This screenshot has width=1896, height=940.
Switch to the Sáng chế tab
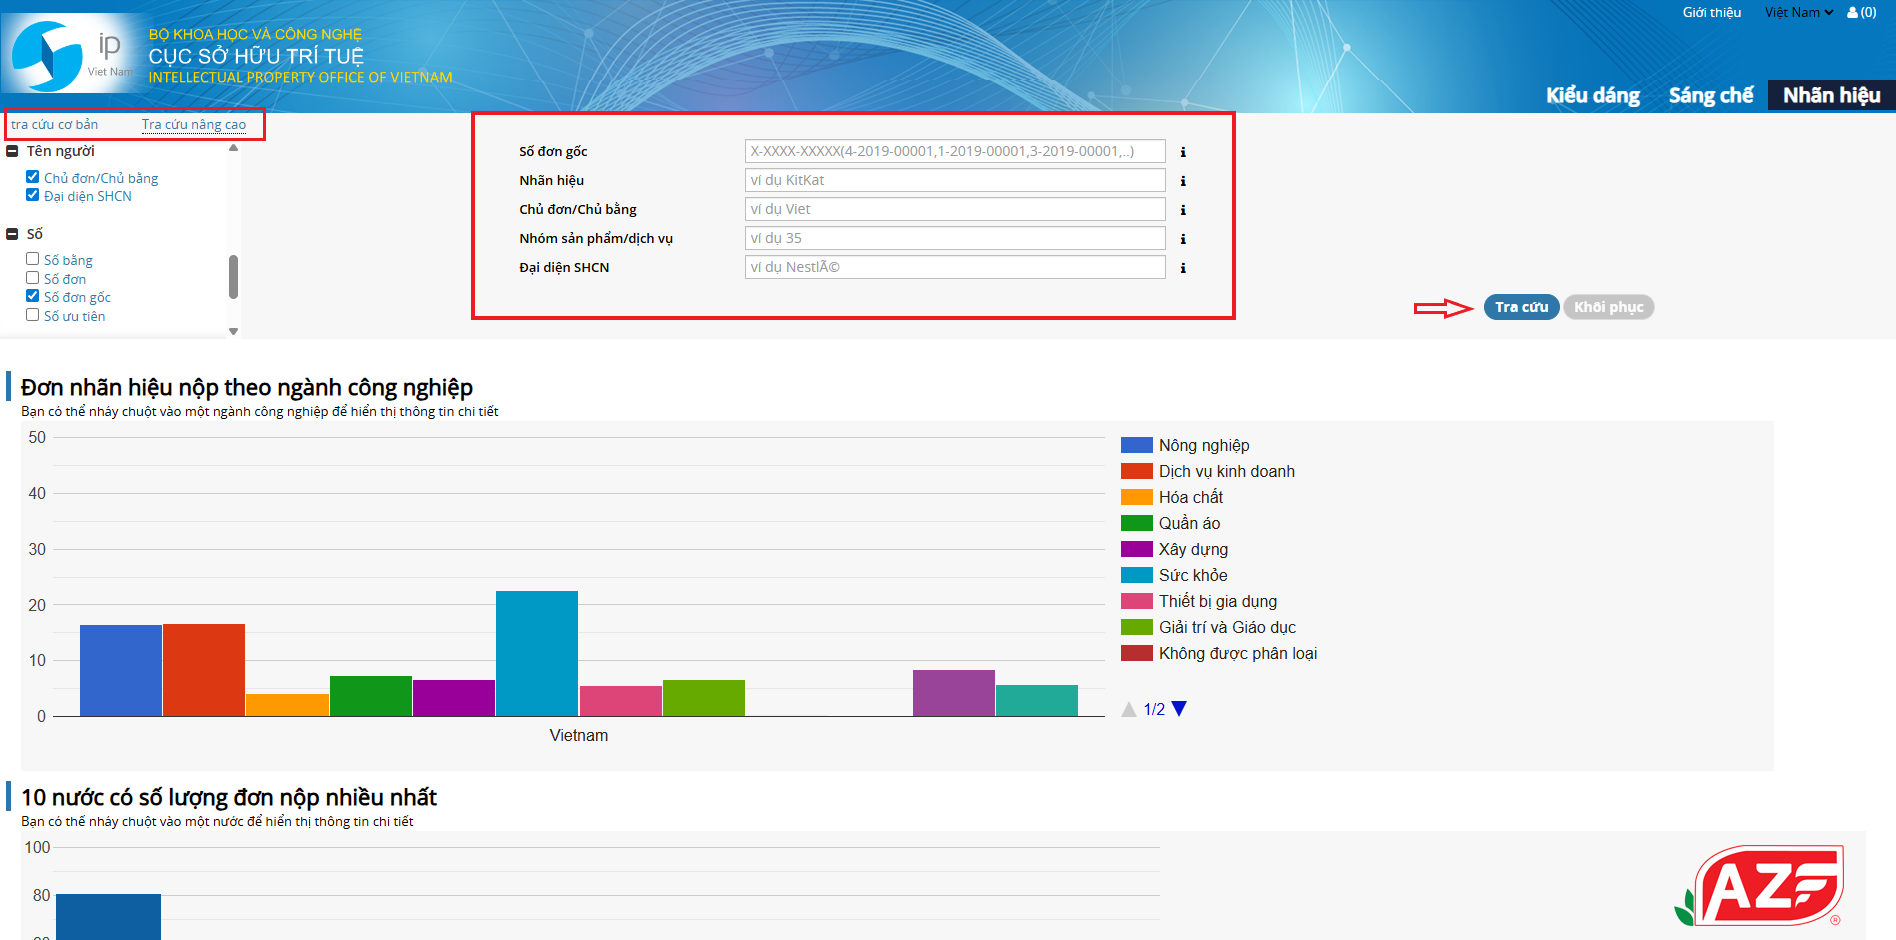point(1710,95)
